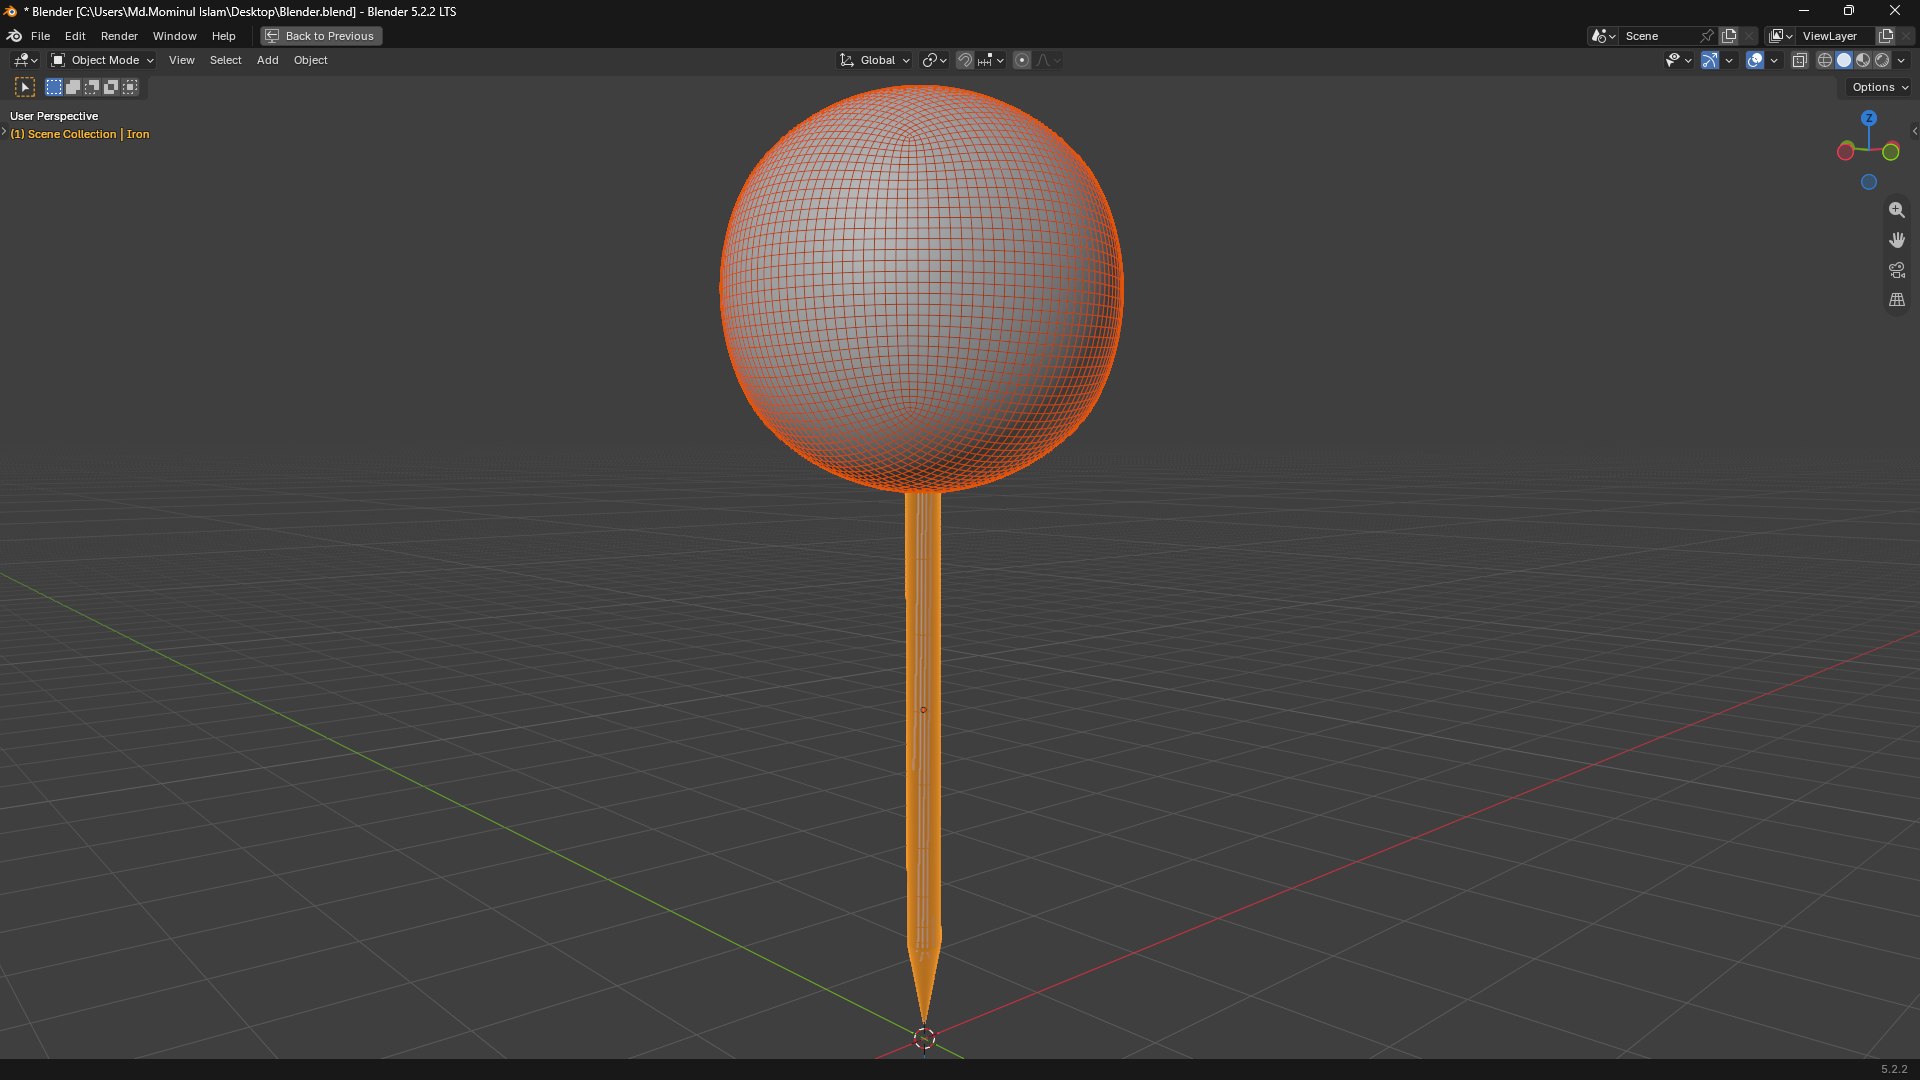Open the viewport shading options arrow
This screenshot has width=1920, height=1080.
(1901, 61)
